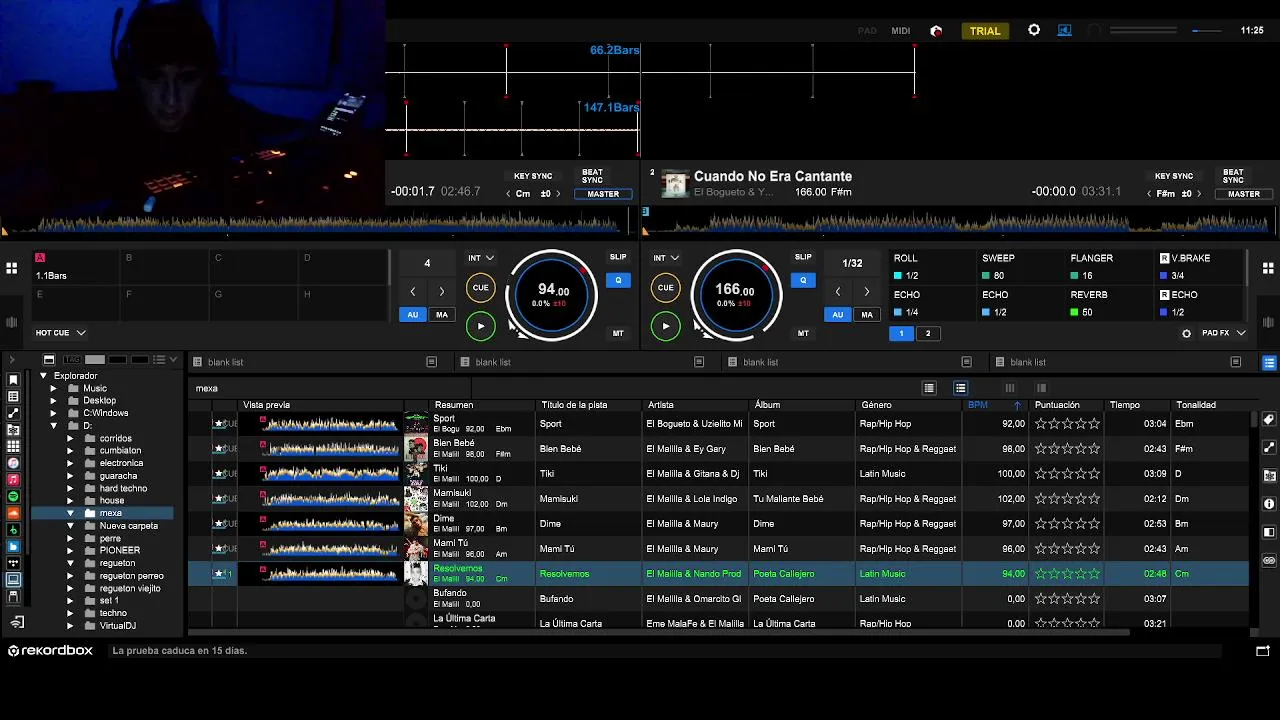Click the display mode icon next to settings

coord(1065,30)
